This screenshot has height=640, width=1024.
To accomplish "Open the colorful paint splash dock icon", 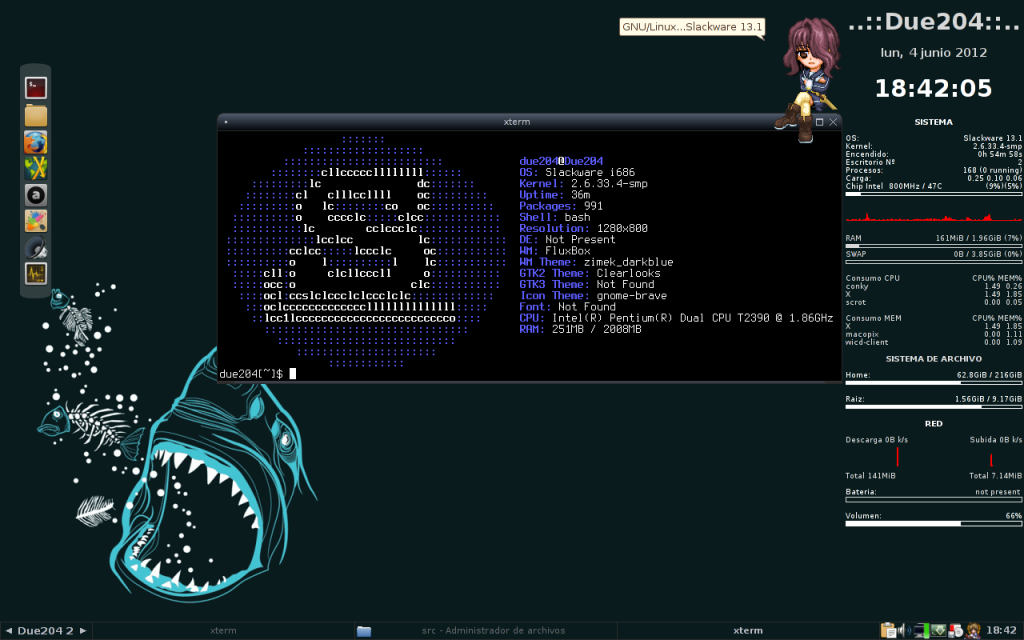I will tap(36, 220).
